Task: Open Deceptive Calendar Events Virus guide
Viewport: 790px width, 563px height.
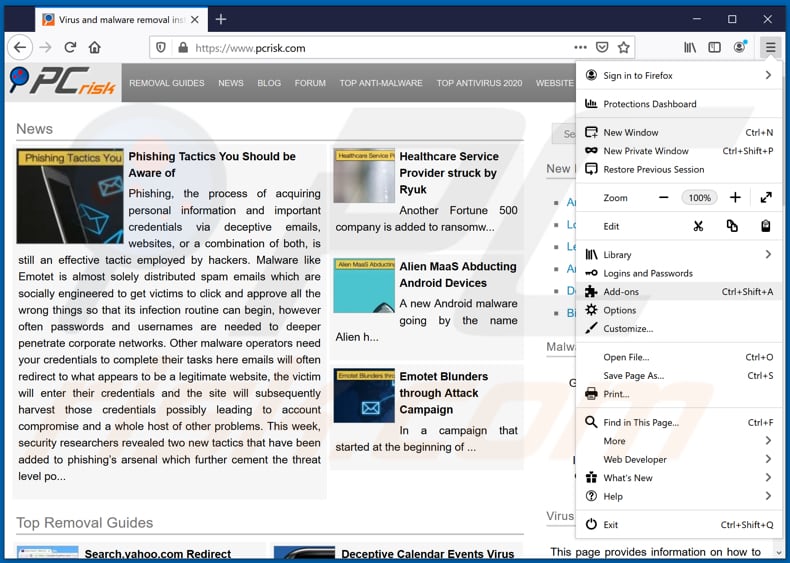Action: coord(428,554)
